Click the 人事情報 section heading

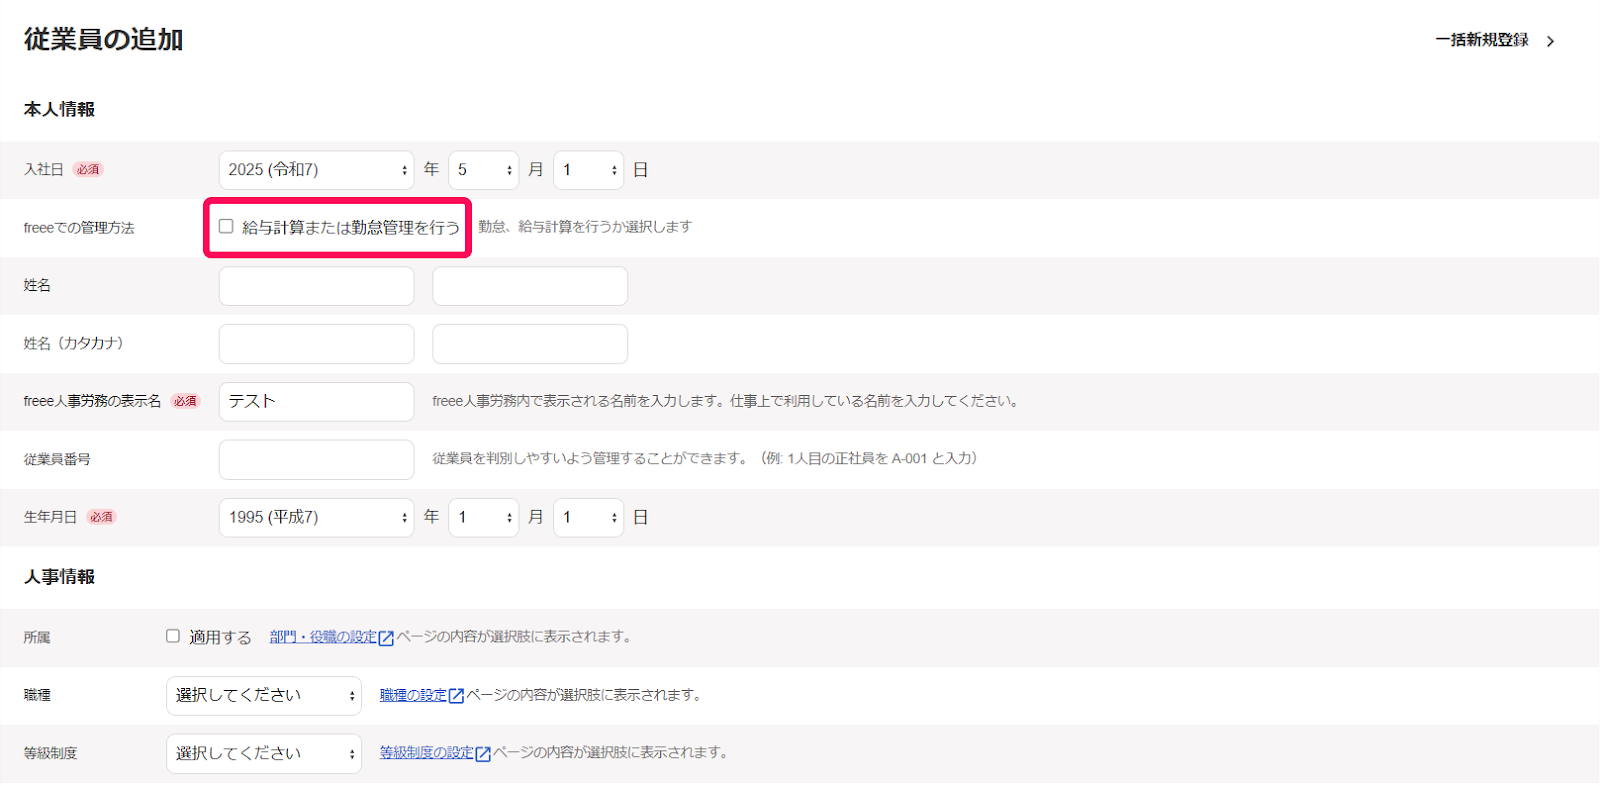(x=59, y=577)
